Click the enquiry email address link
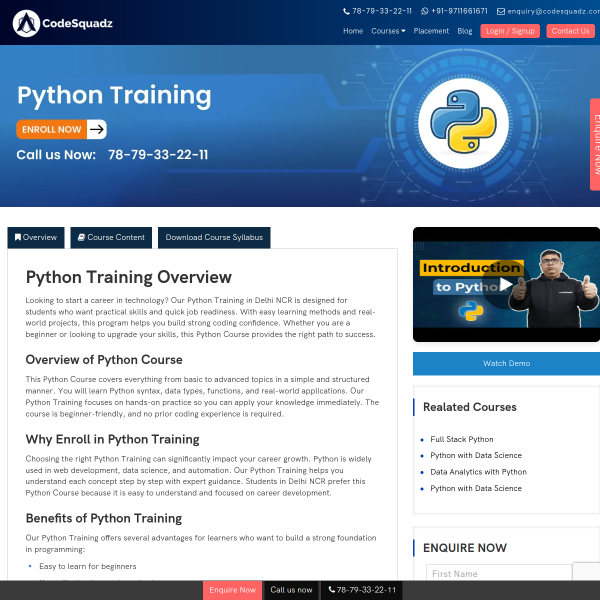The width and height of the screenshot is (600, 600). coord(553,11)
